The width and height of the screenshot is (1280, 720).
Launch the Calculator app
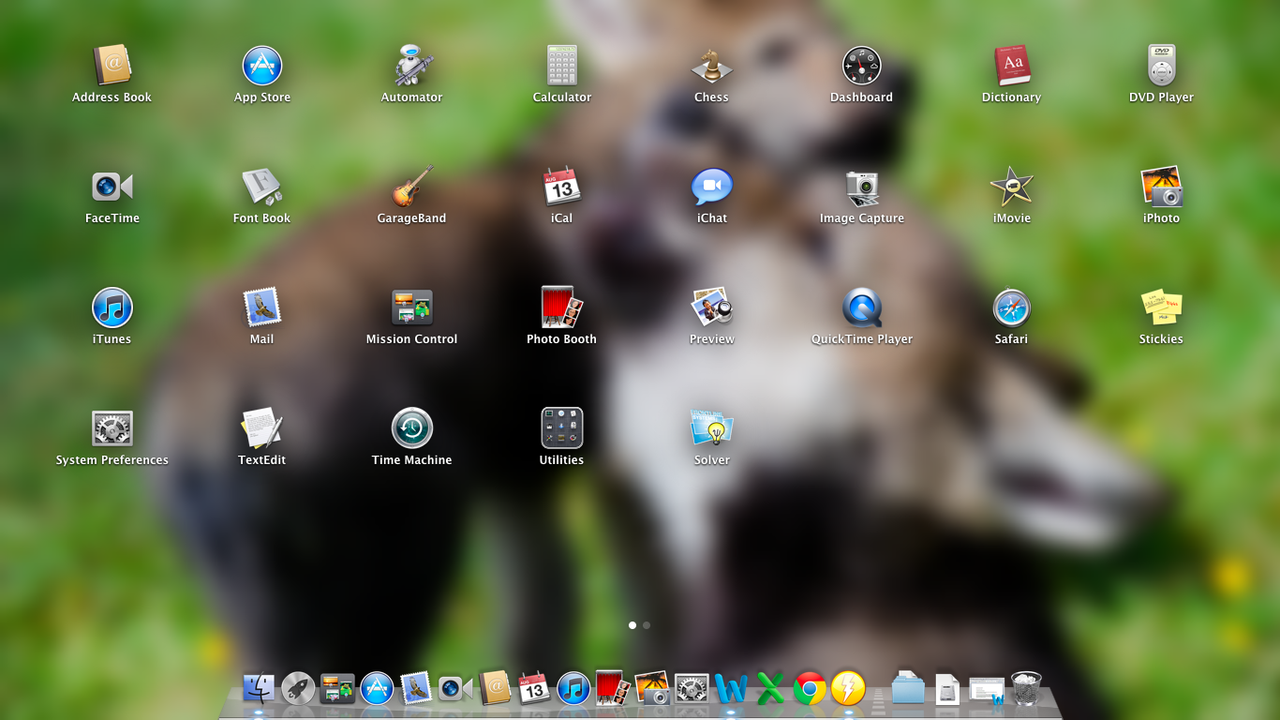(562, 66)
